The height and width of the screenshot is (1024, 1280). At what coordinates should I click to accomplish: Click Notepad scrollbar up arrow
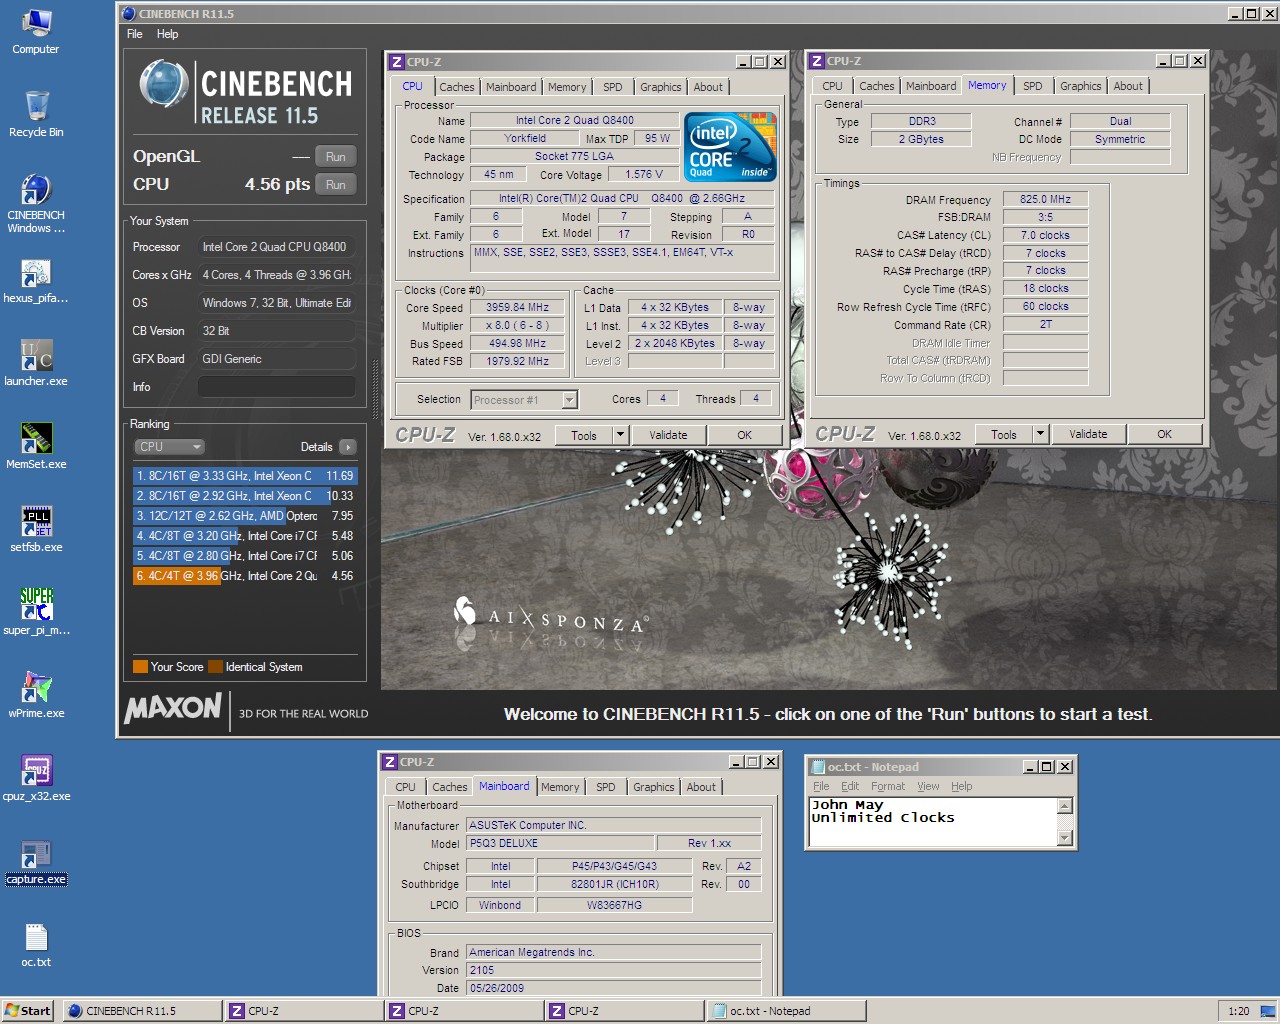pyautogui.click(x=1065, y=806)
